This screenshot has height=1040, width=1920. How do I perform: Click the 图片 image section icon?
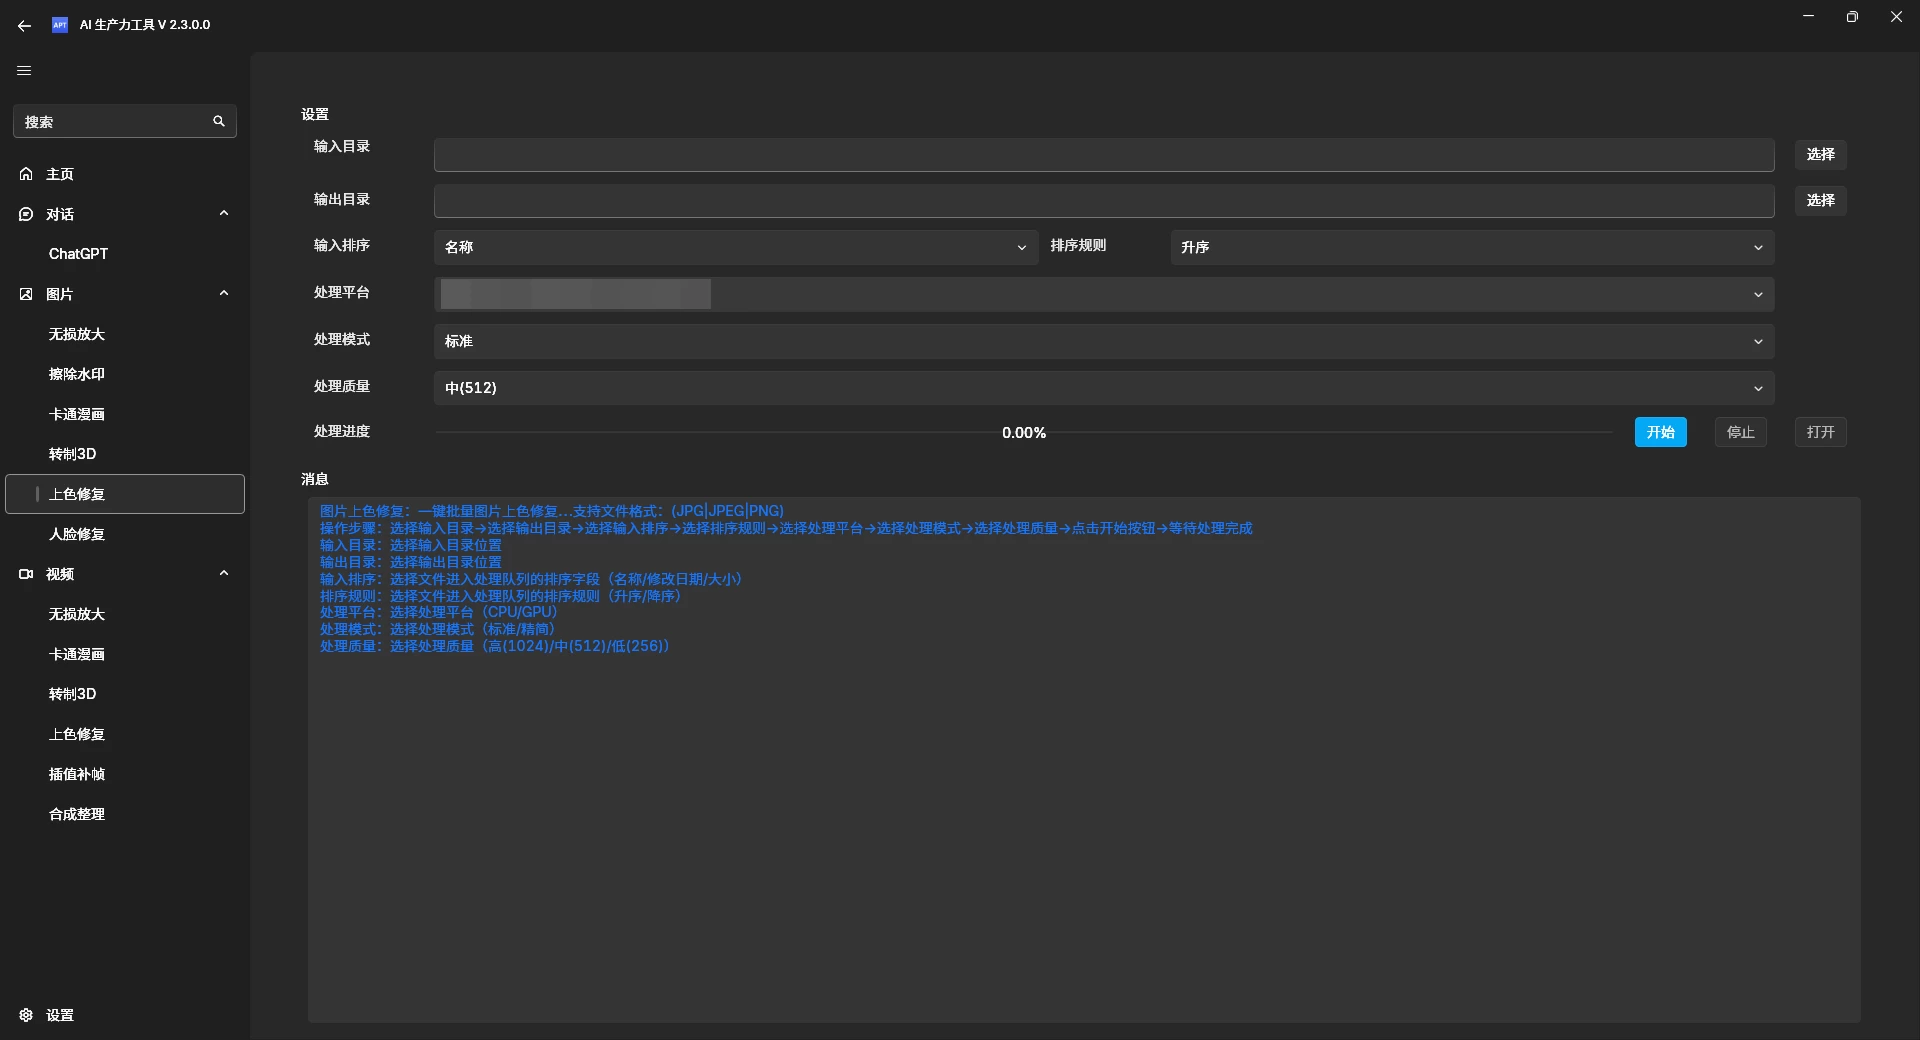pyautogui.click(x=26, y=294)
